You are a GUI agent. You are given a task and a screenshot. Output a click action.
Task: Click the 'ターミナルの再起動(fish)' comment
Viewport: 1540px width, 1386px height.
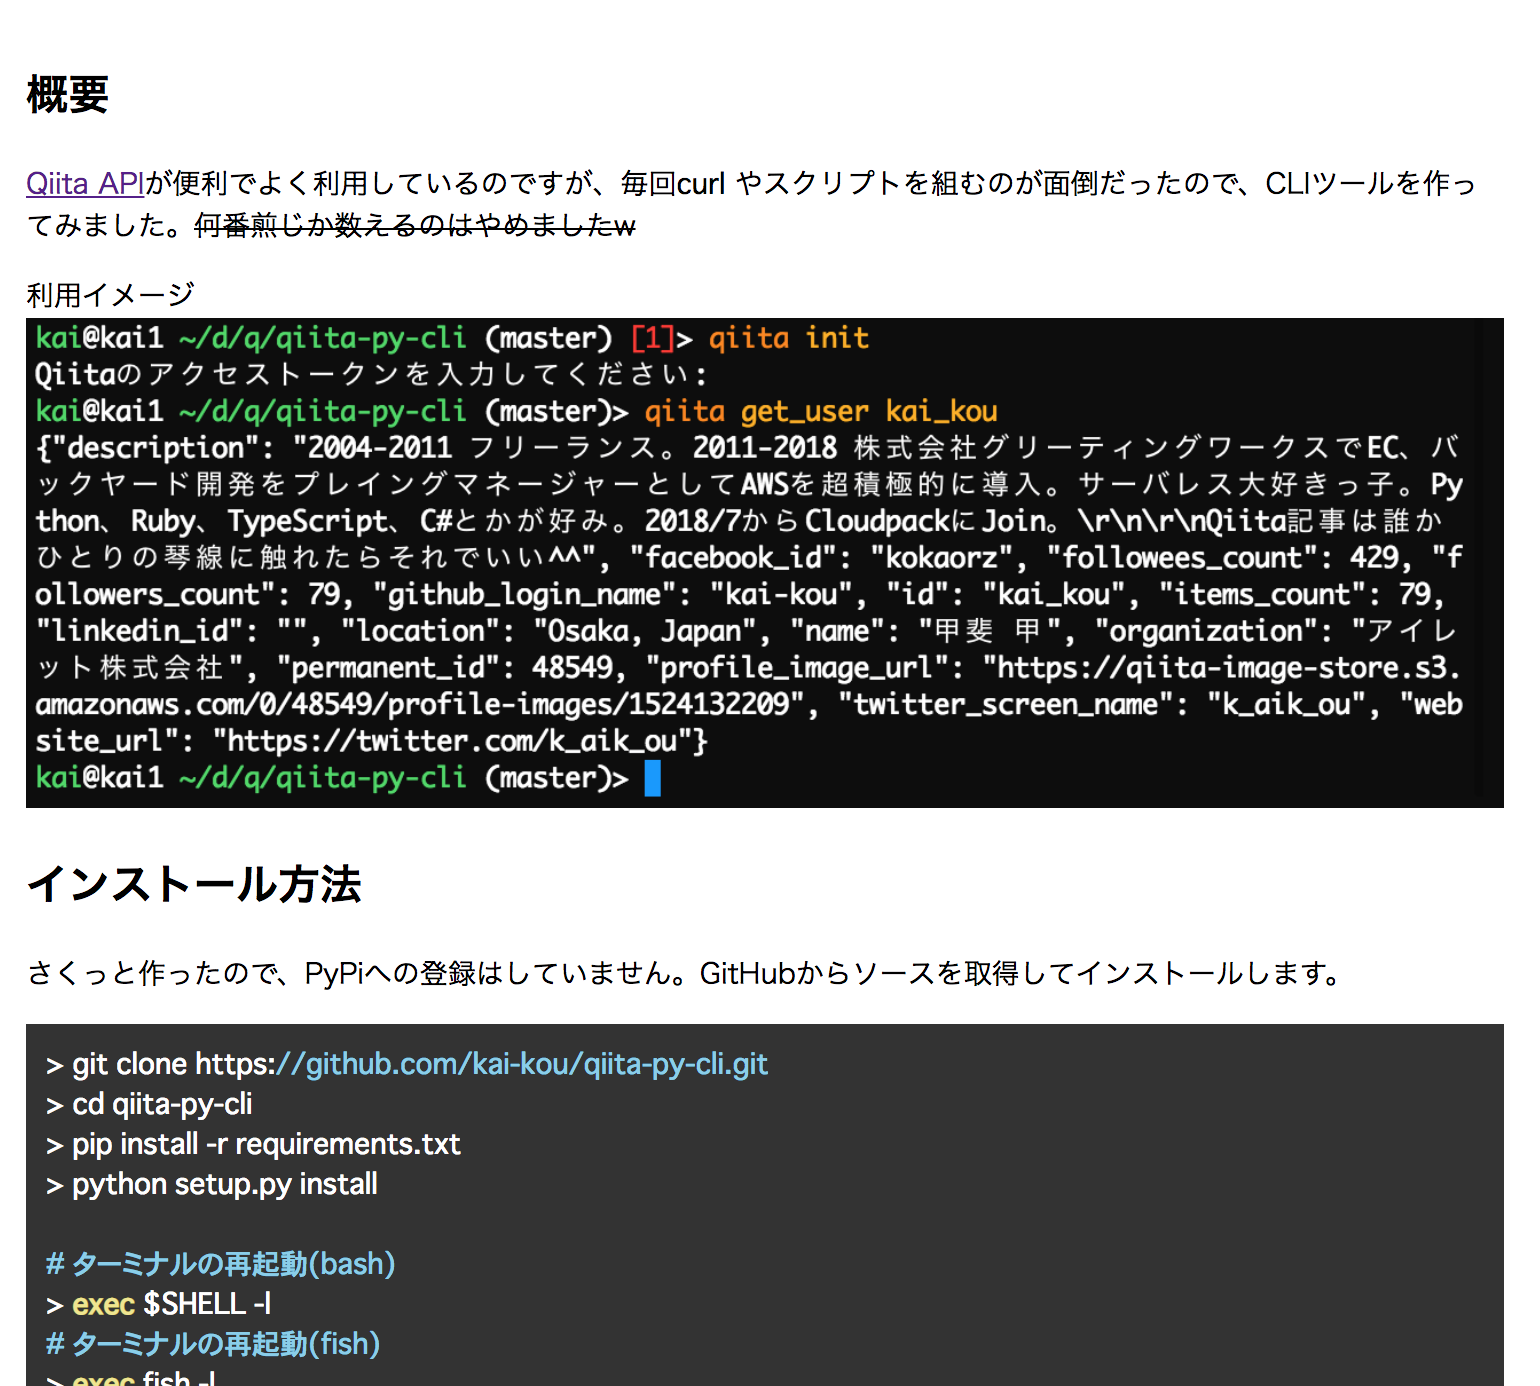(213, 1344)
